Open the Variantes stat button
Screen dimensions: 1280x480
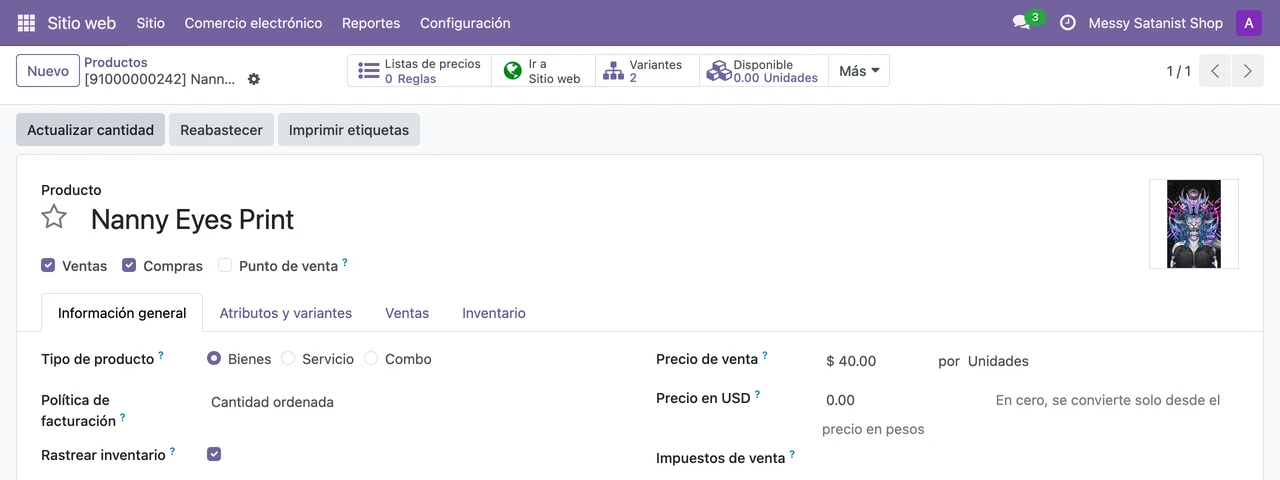coord(647,71)
